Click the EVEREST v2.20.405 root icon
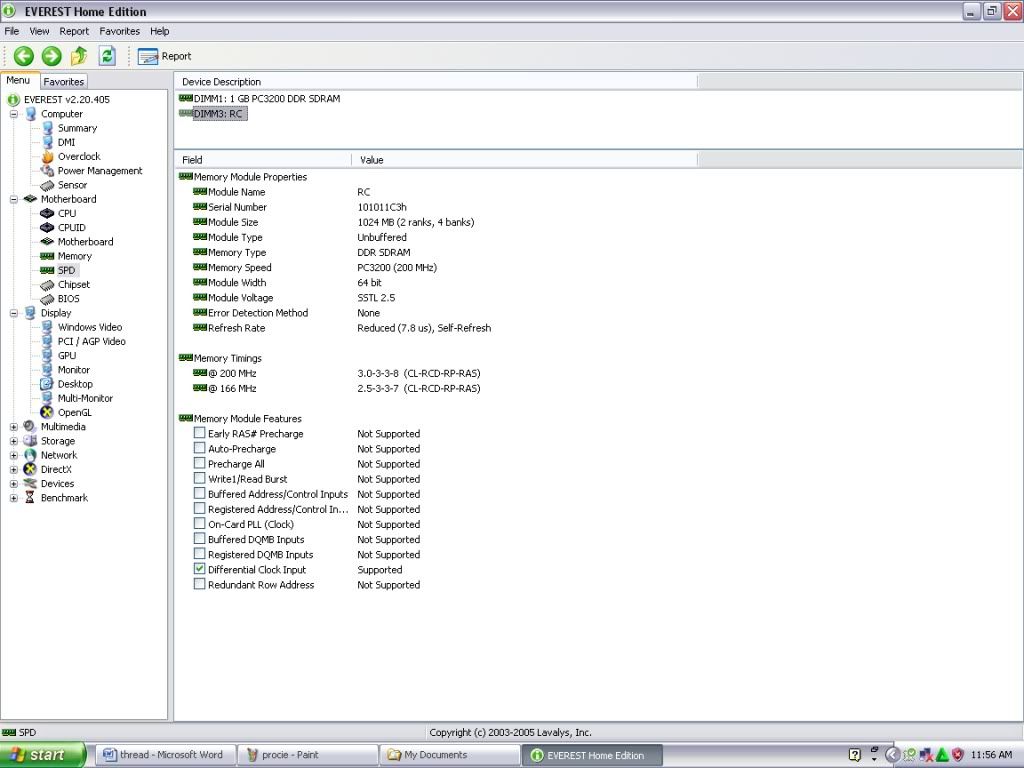The height and width of the screenshot is (768, 1024). click(13, 100)
